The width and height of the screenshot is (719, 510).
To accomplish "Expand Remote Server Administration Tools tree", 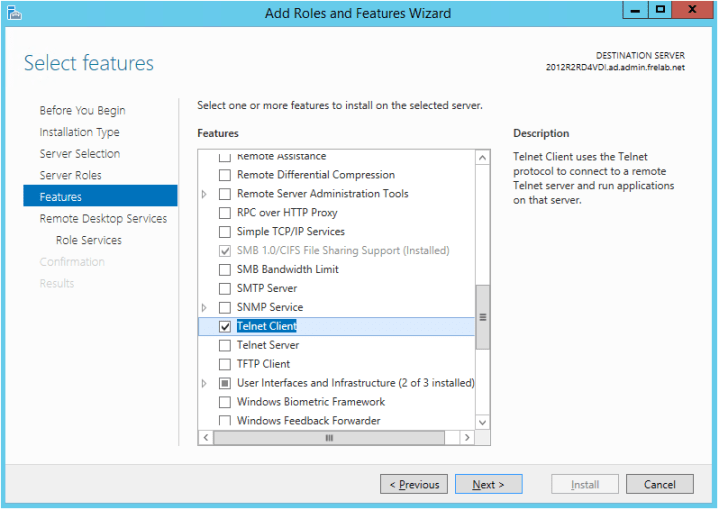I will point(205,194).
